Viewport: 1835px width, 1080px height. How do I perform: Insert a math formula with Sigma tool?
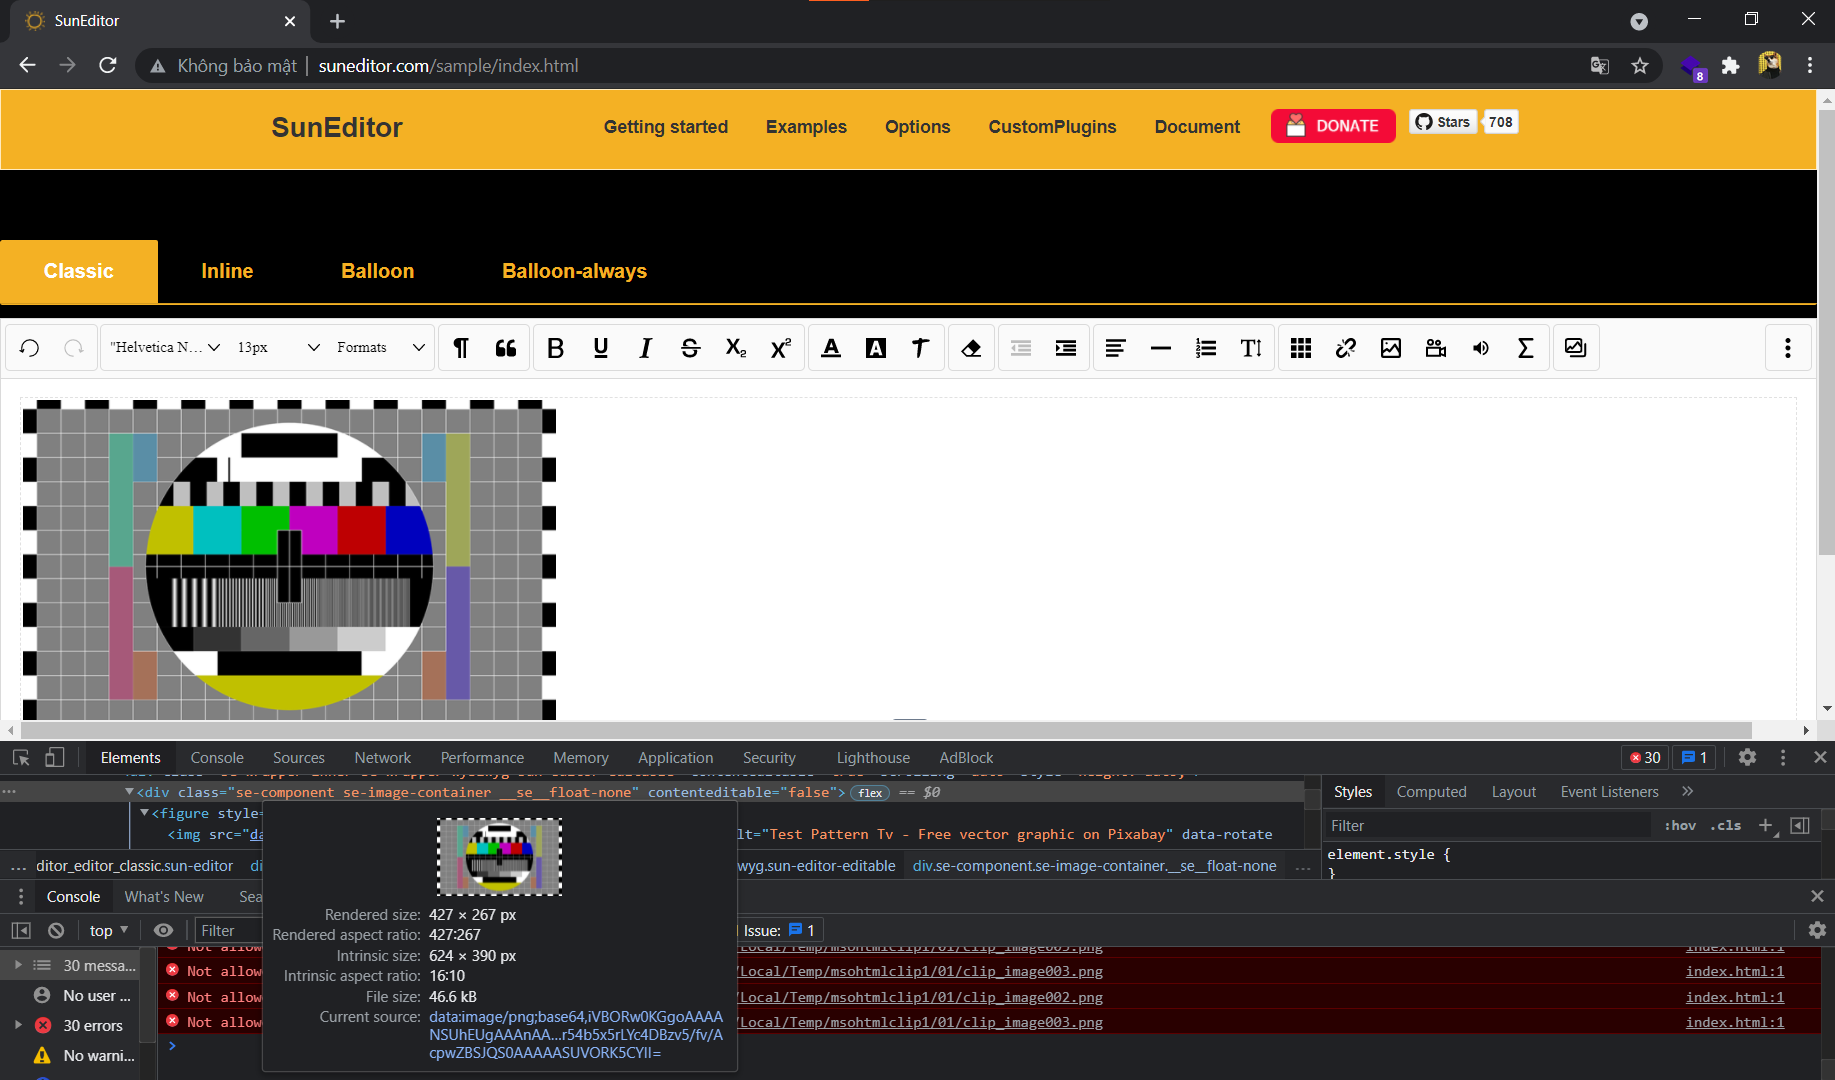point(1525,347)
